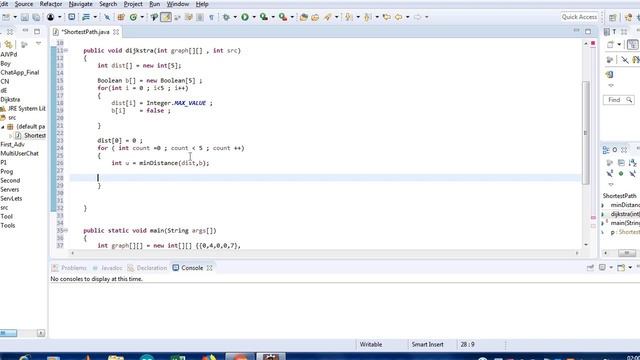Click the green Run button icon

tap(245, 17)
